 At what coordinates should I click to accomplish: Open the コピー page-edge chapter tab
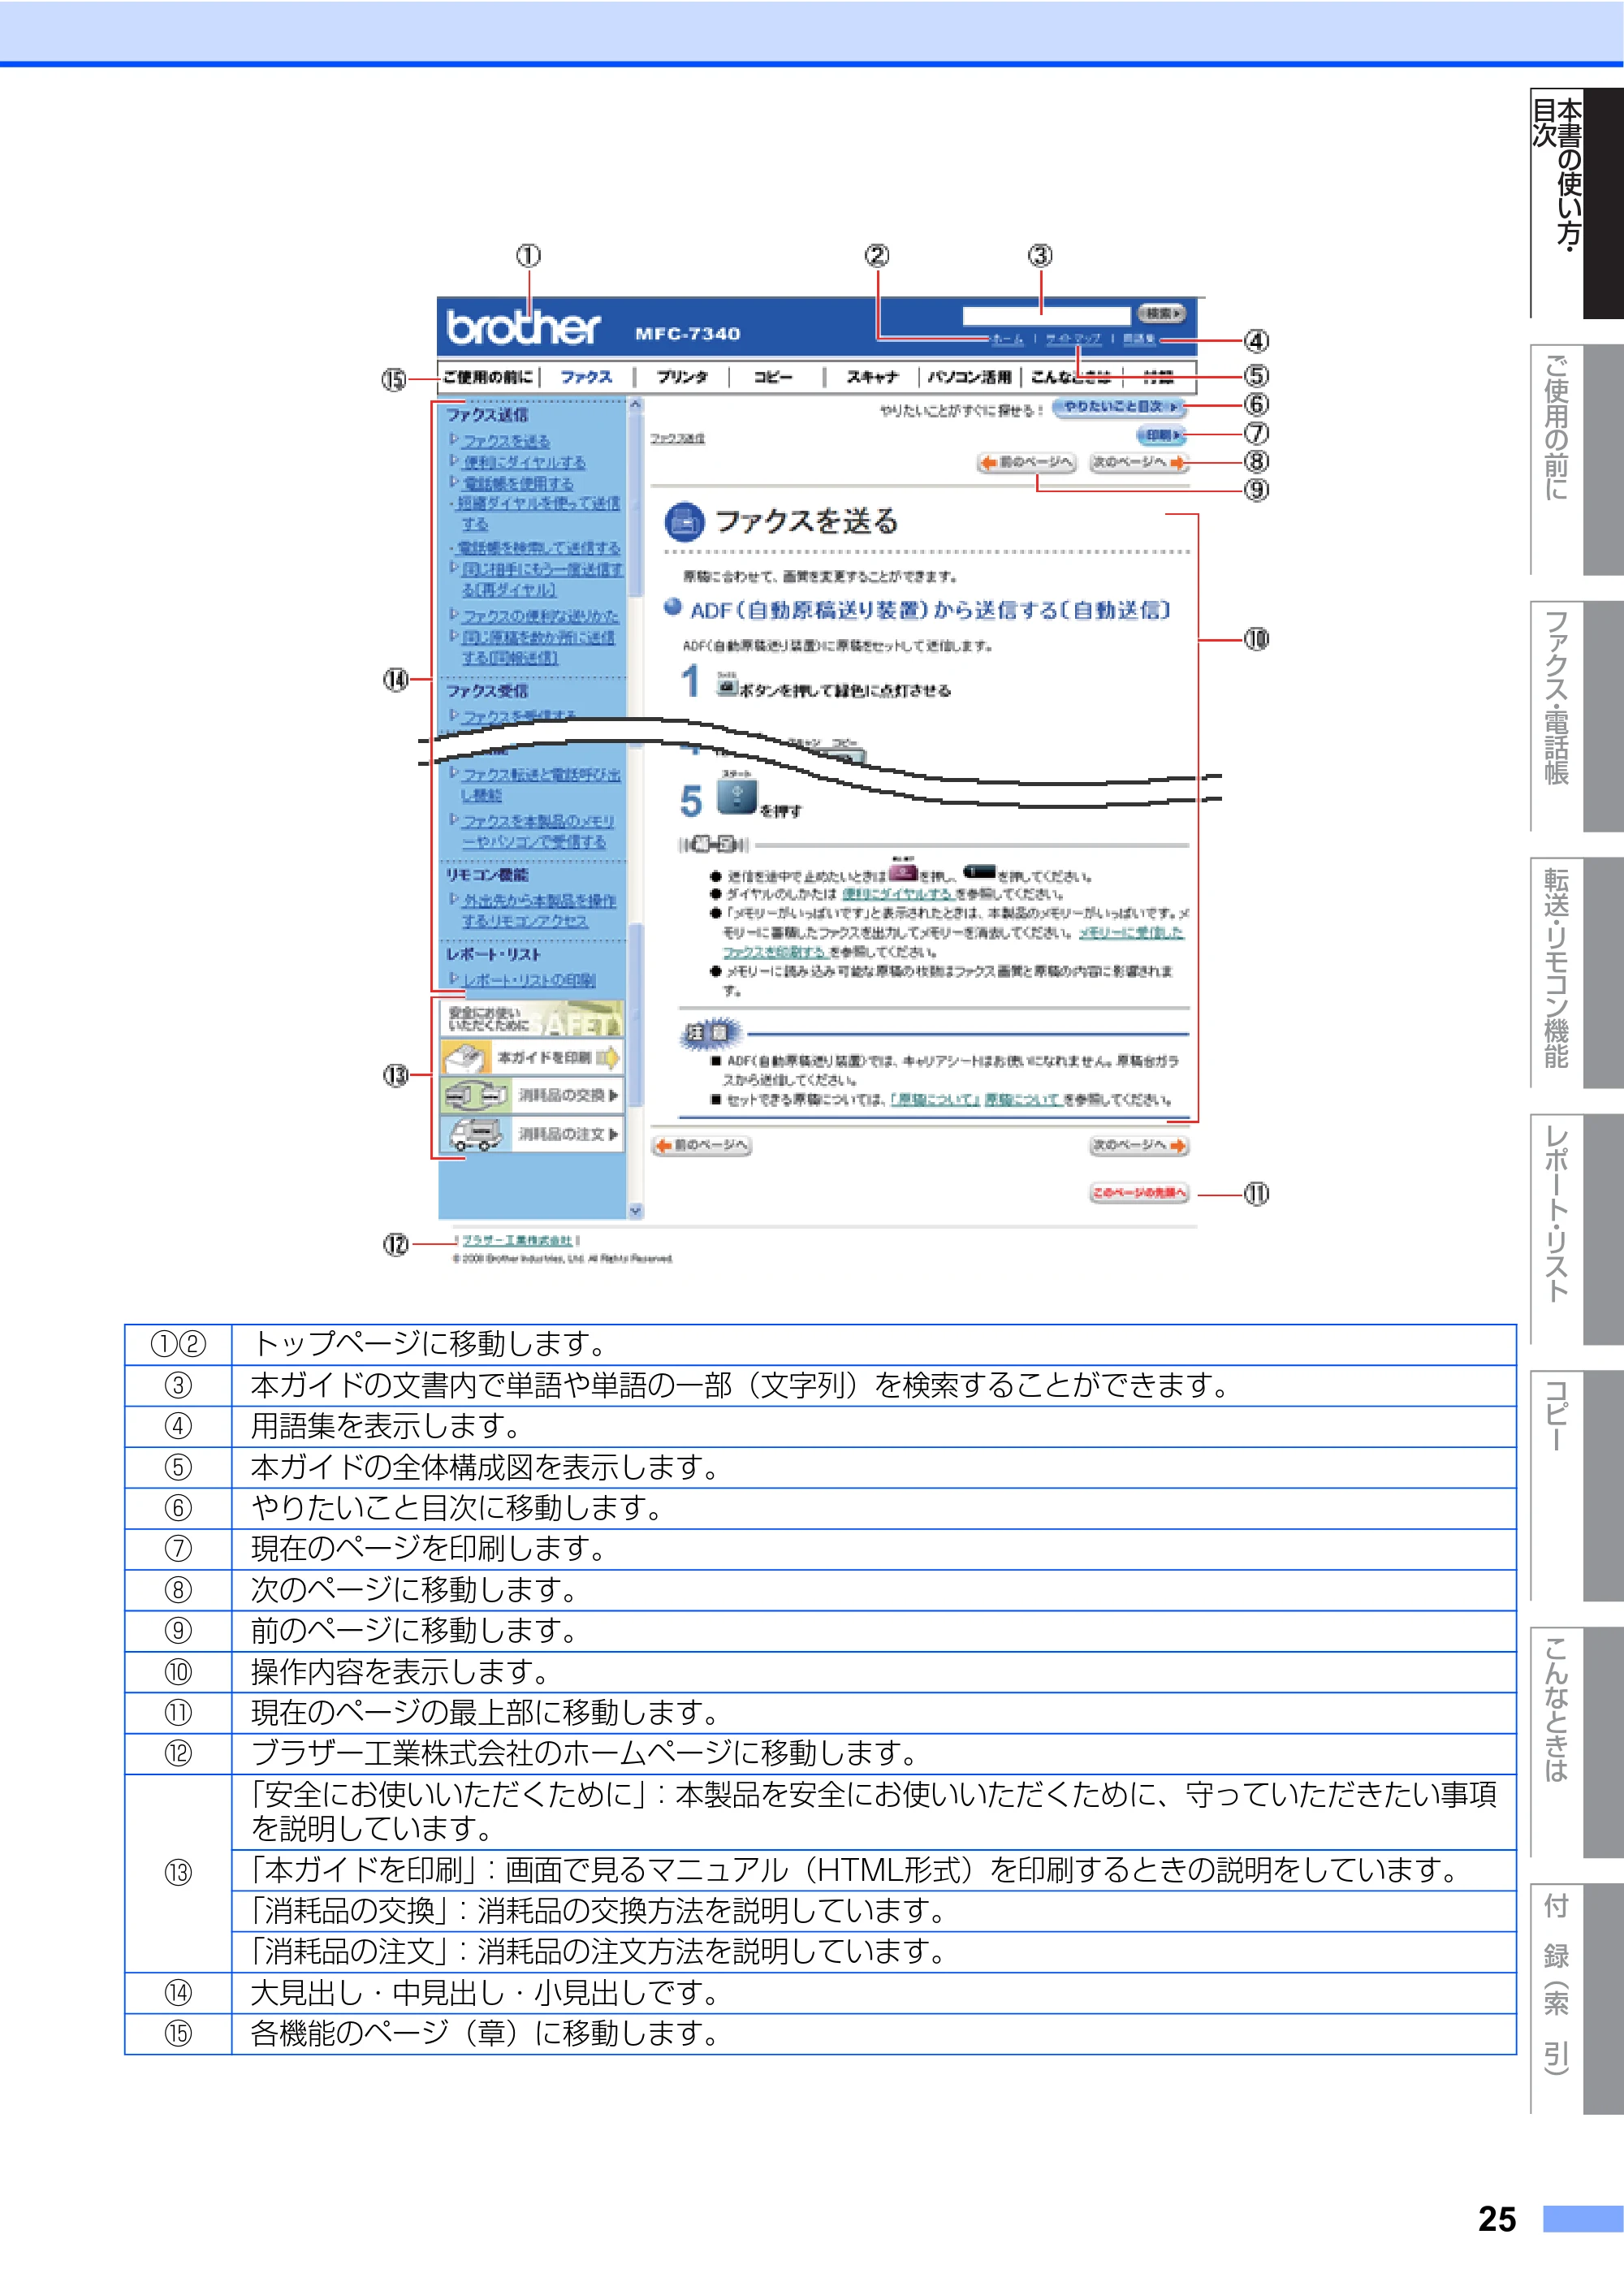pyautogui.click(x=1576, y=1485)
